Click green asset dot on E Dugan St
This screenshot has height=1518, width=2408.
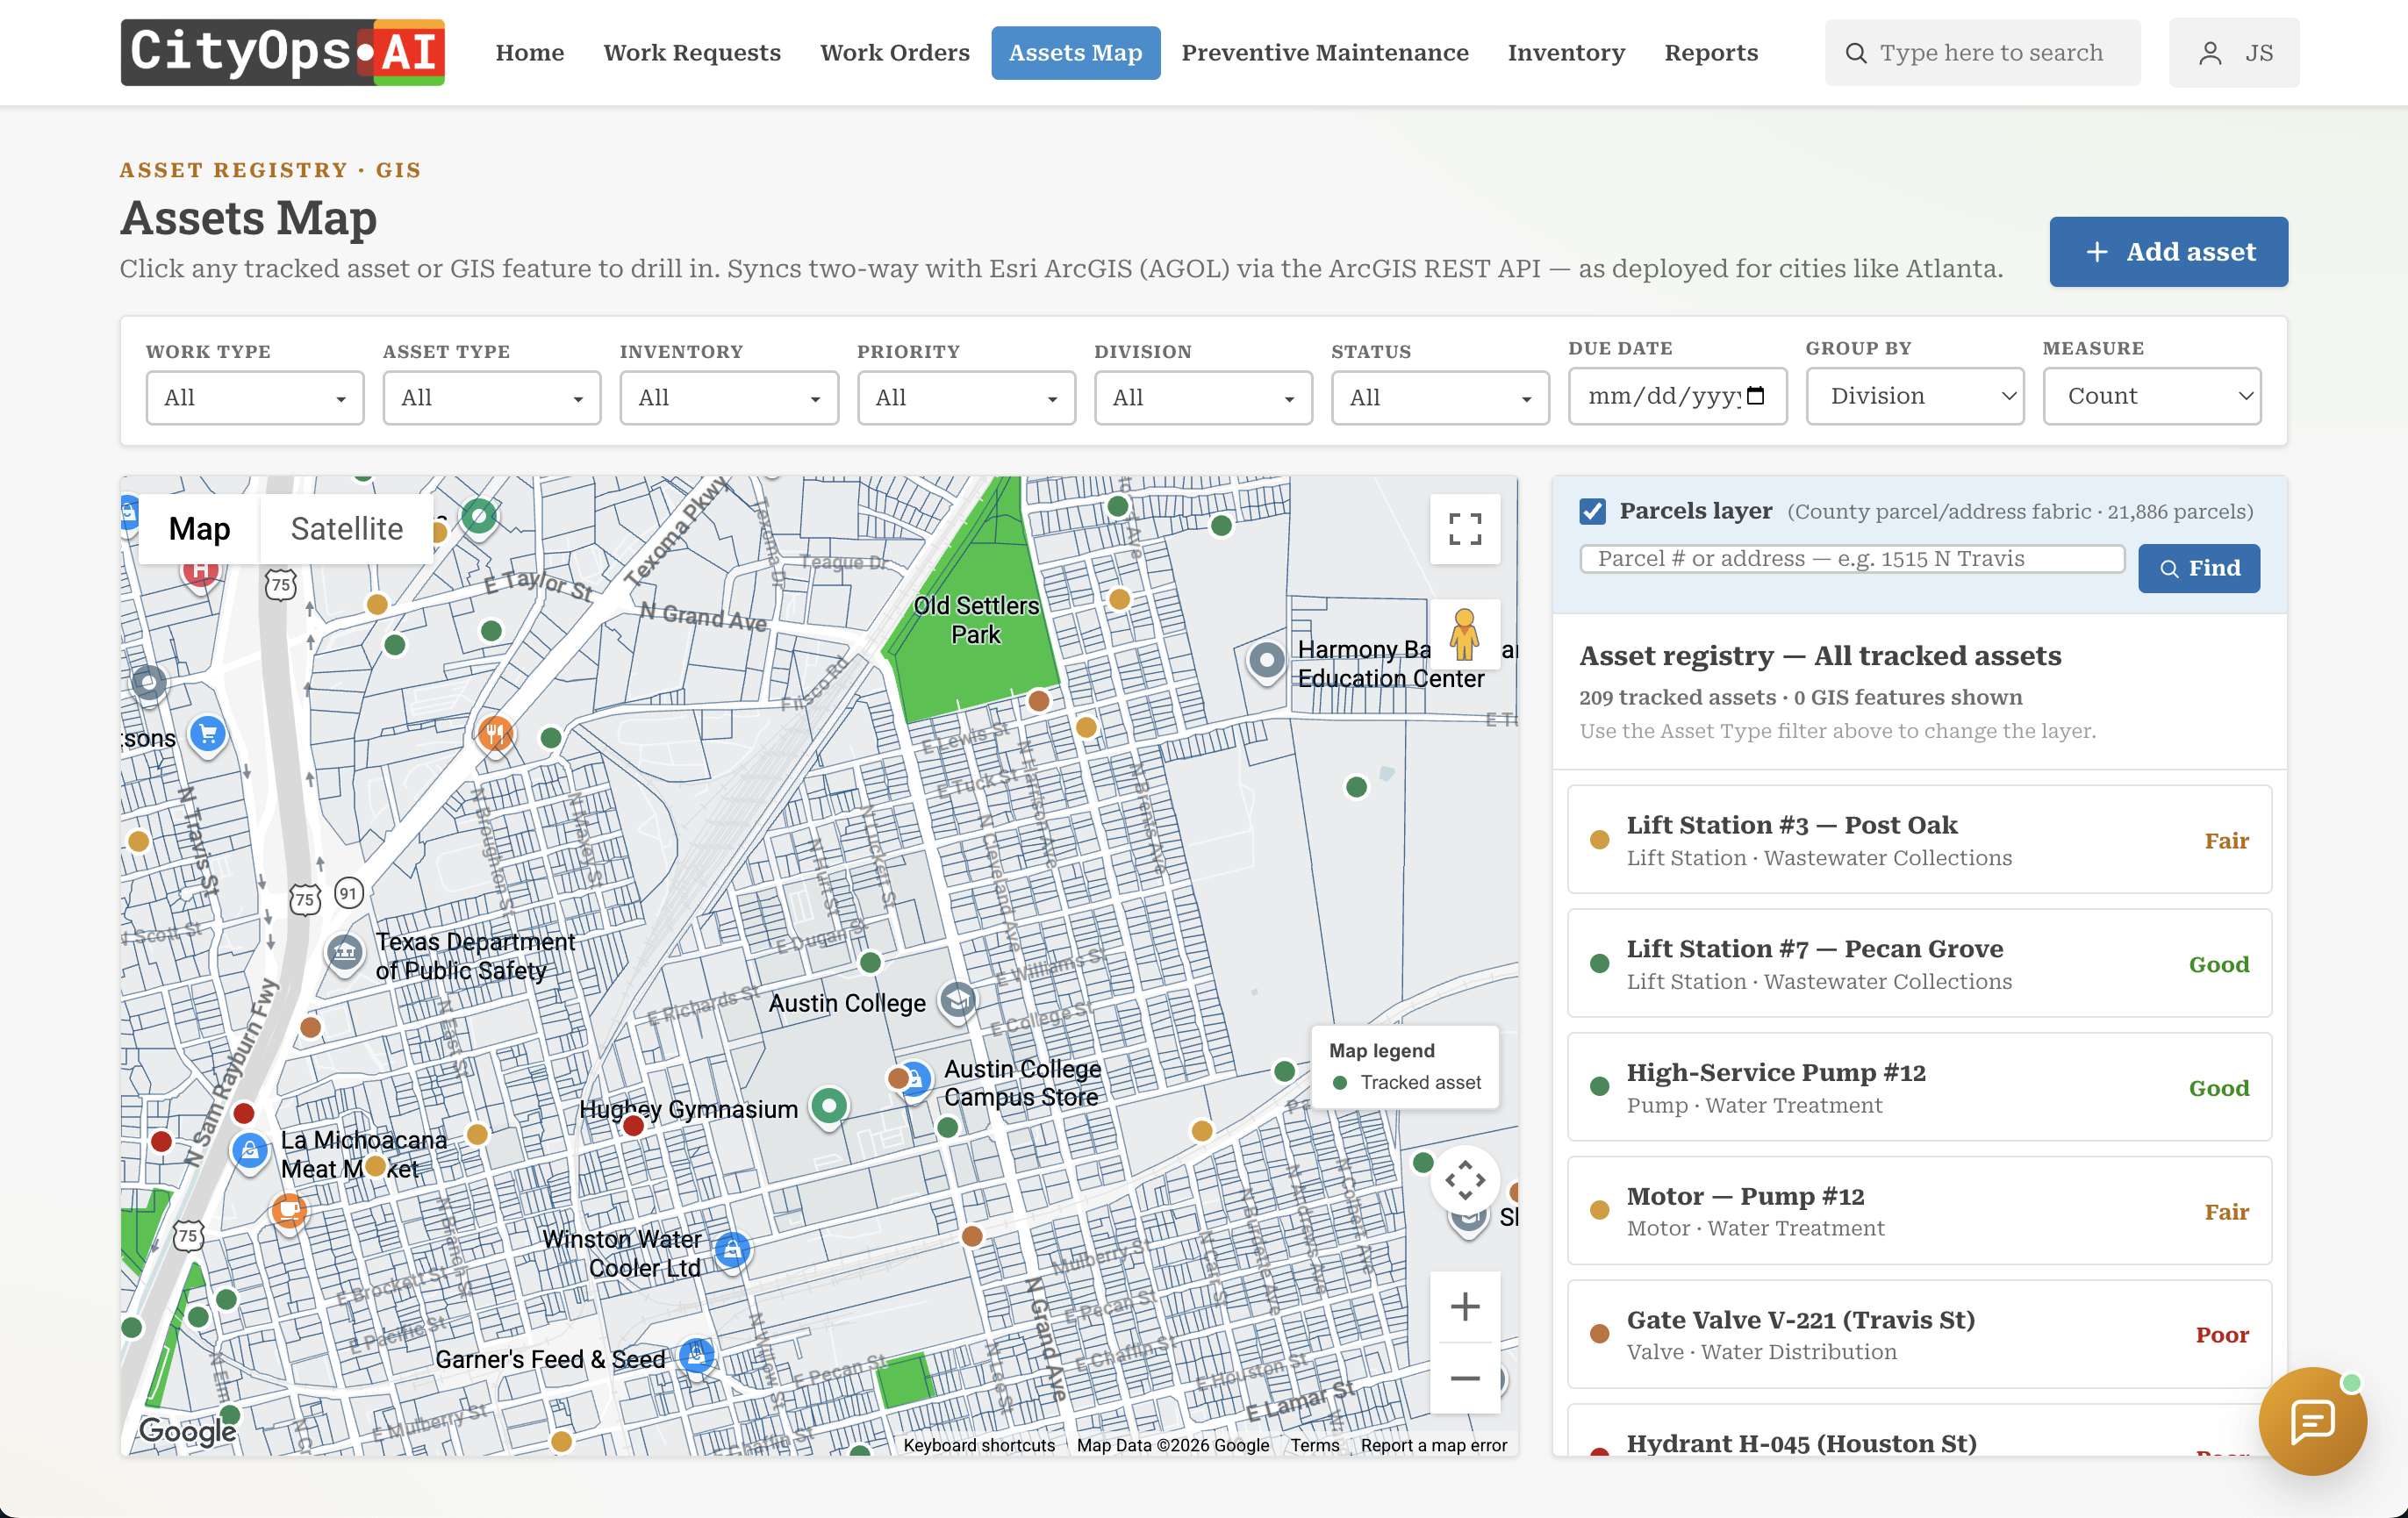pos(871,962)
